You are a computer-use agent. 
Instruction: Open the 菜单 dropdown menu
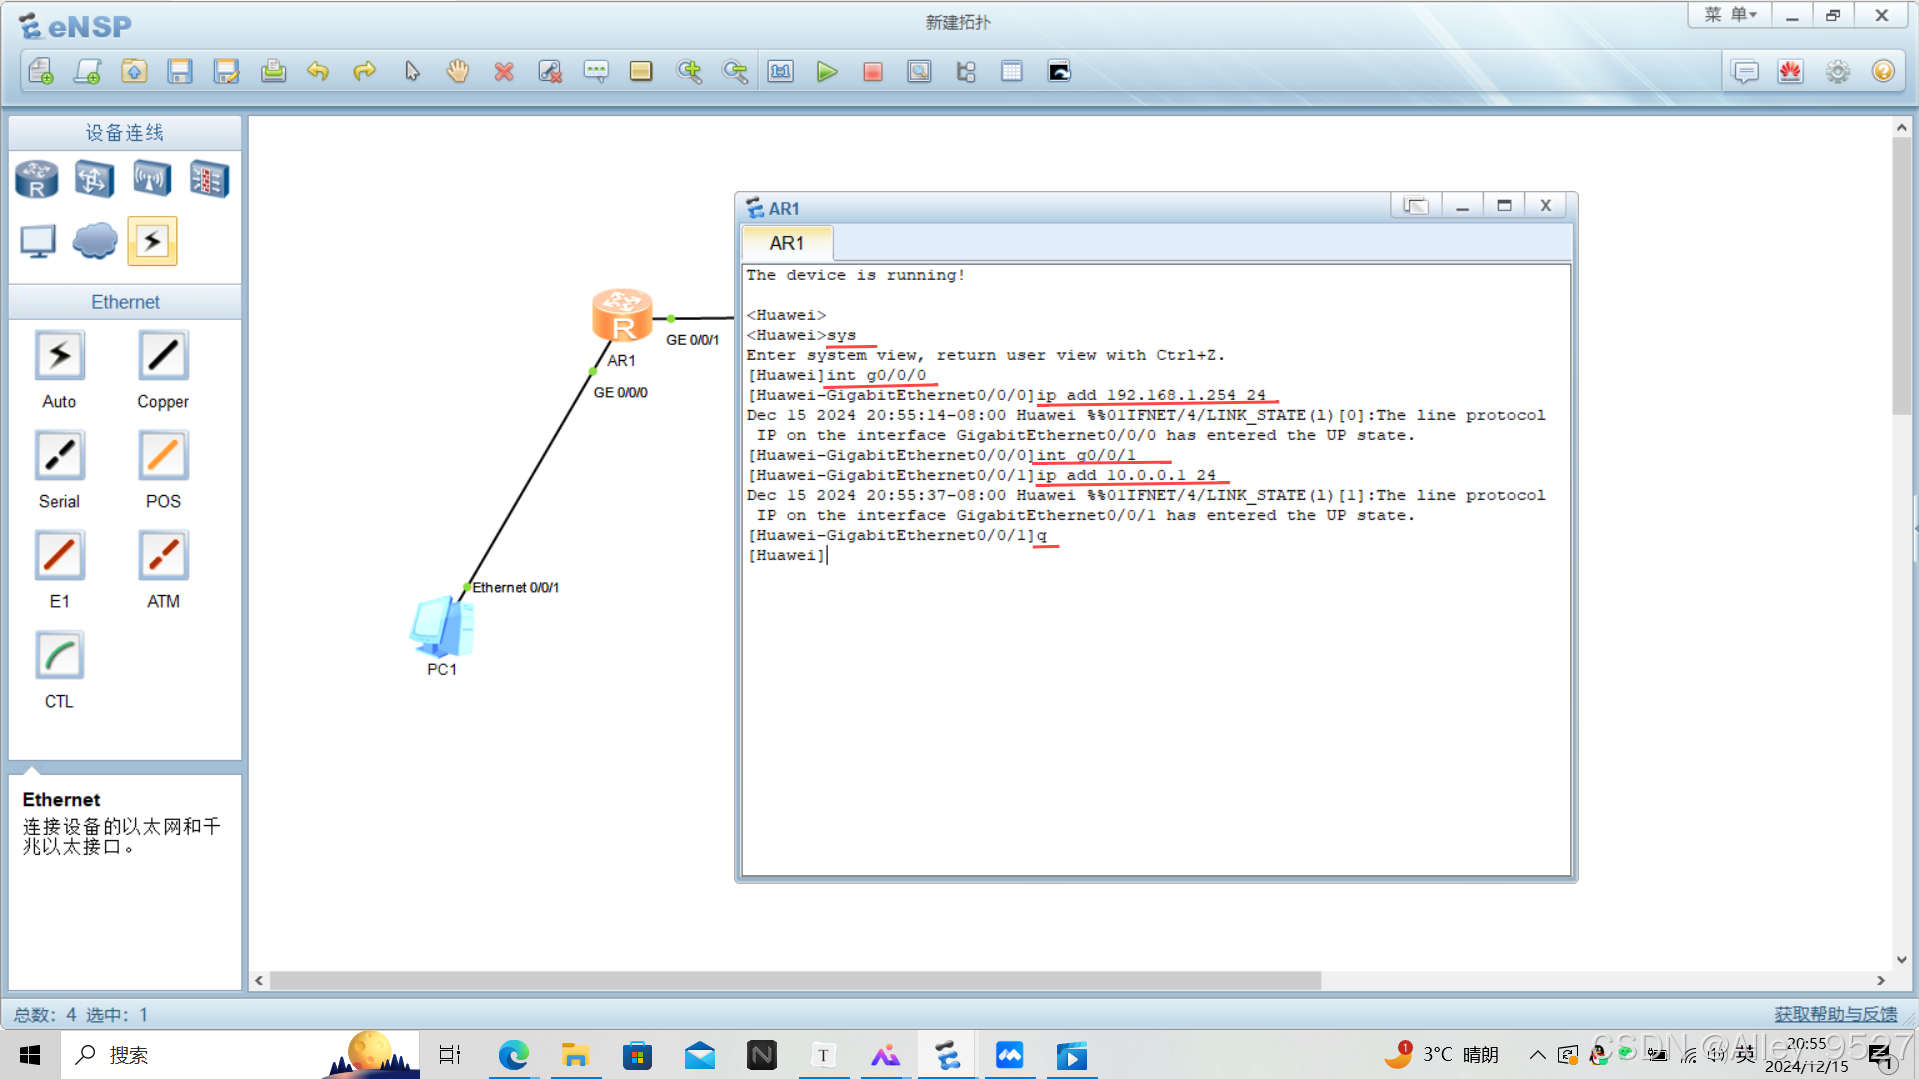1729,15
